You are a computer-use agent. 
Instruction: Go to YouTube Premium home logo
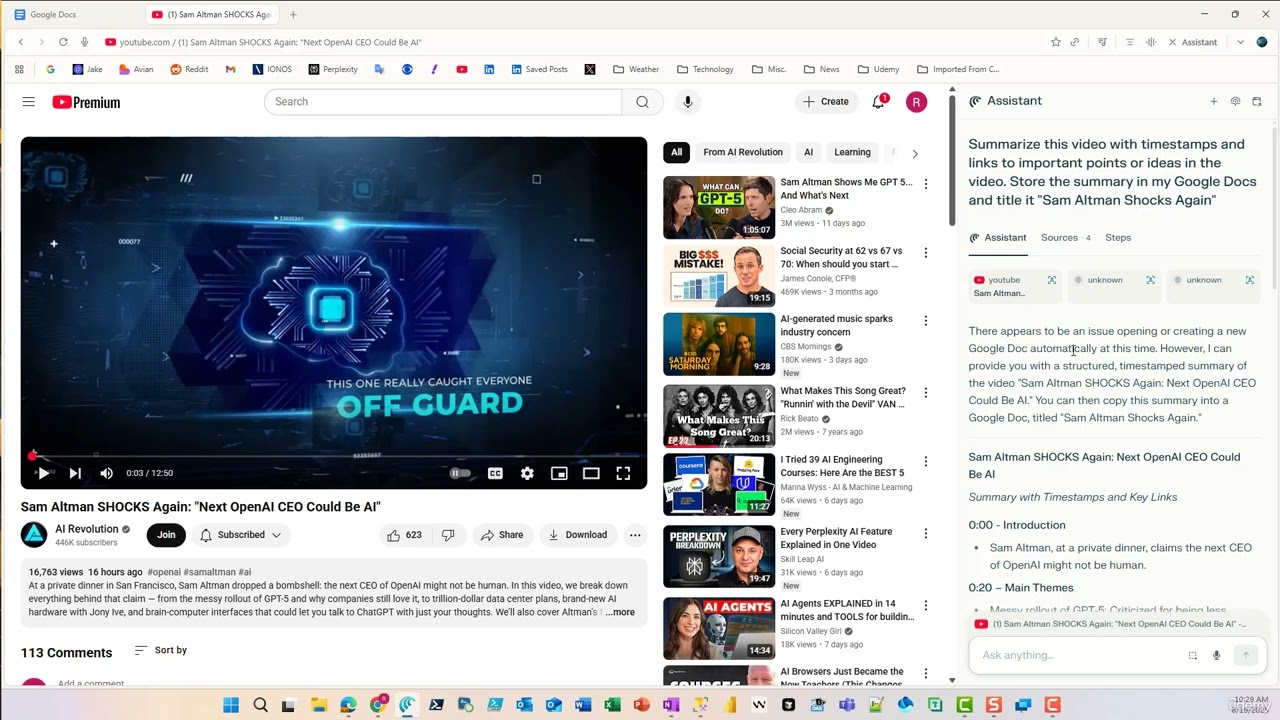point(86,102)
